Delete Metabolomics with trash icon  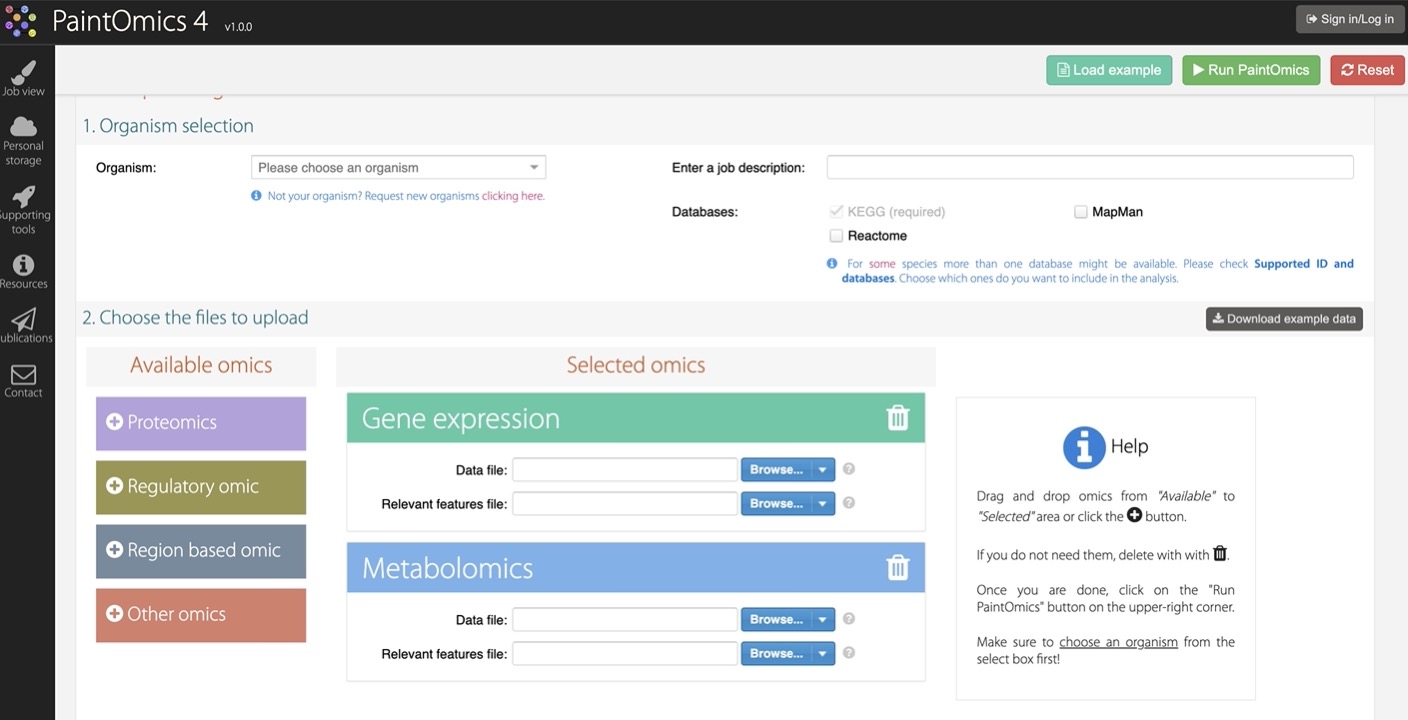[x=898, y=568]
